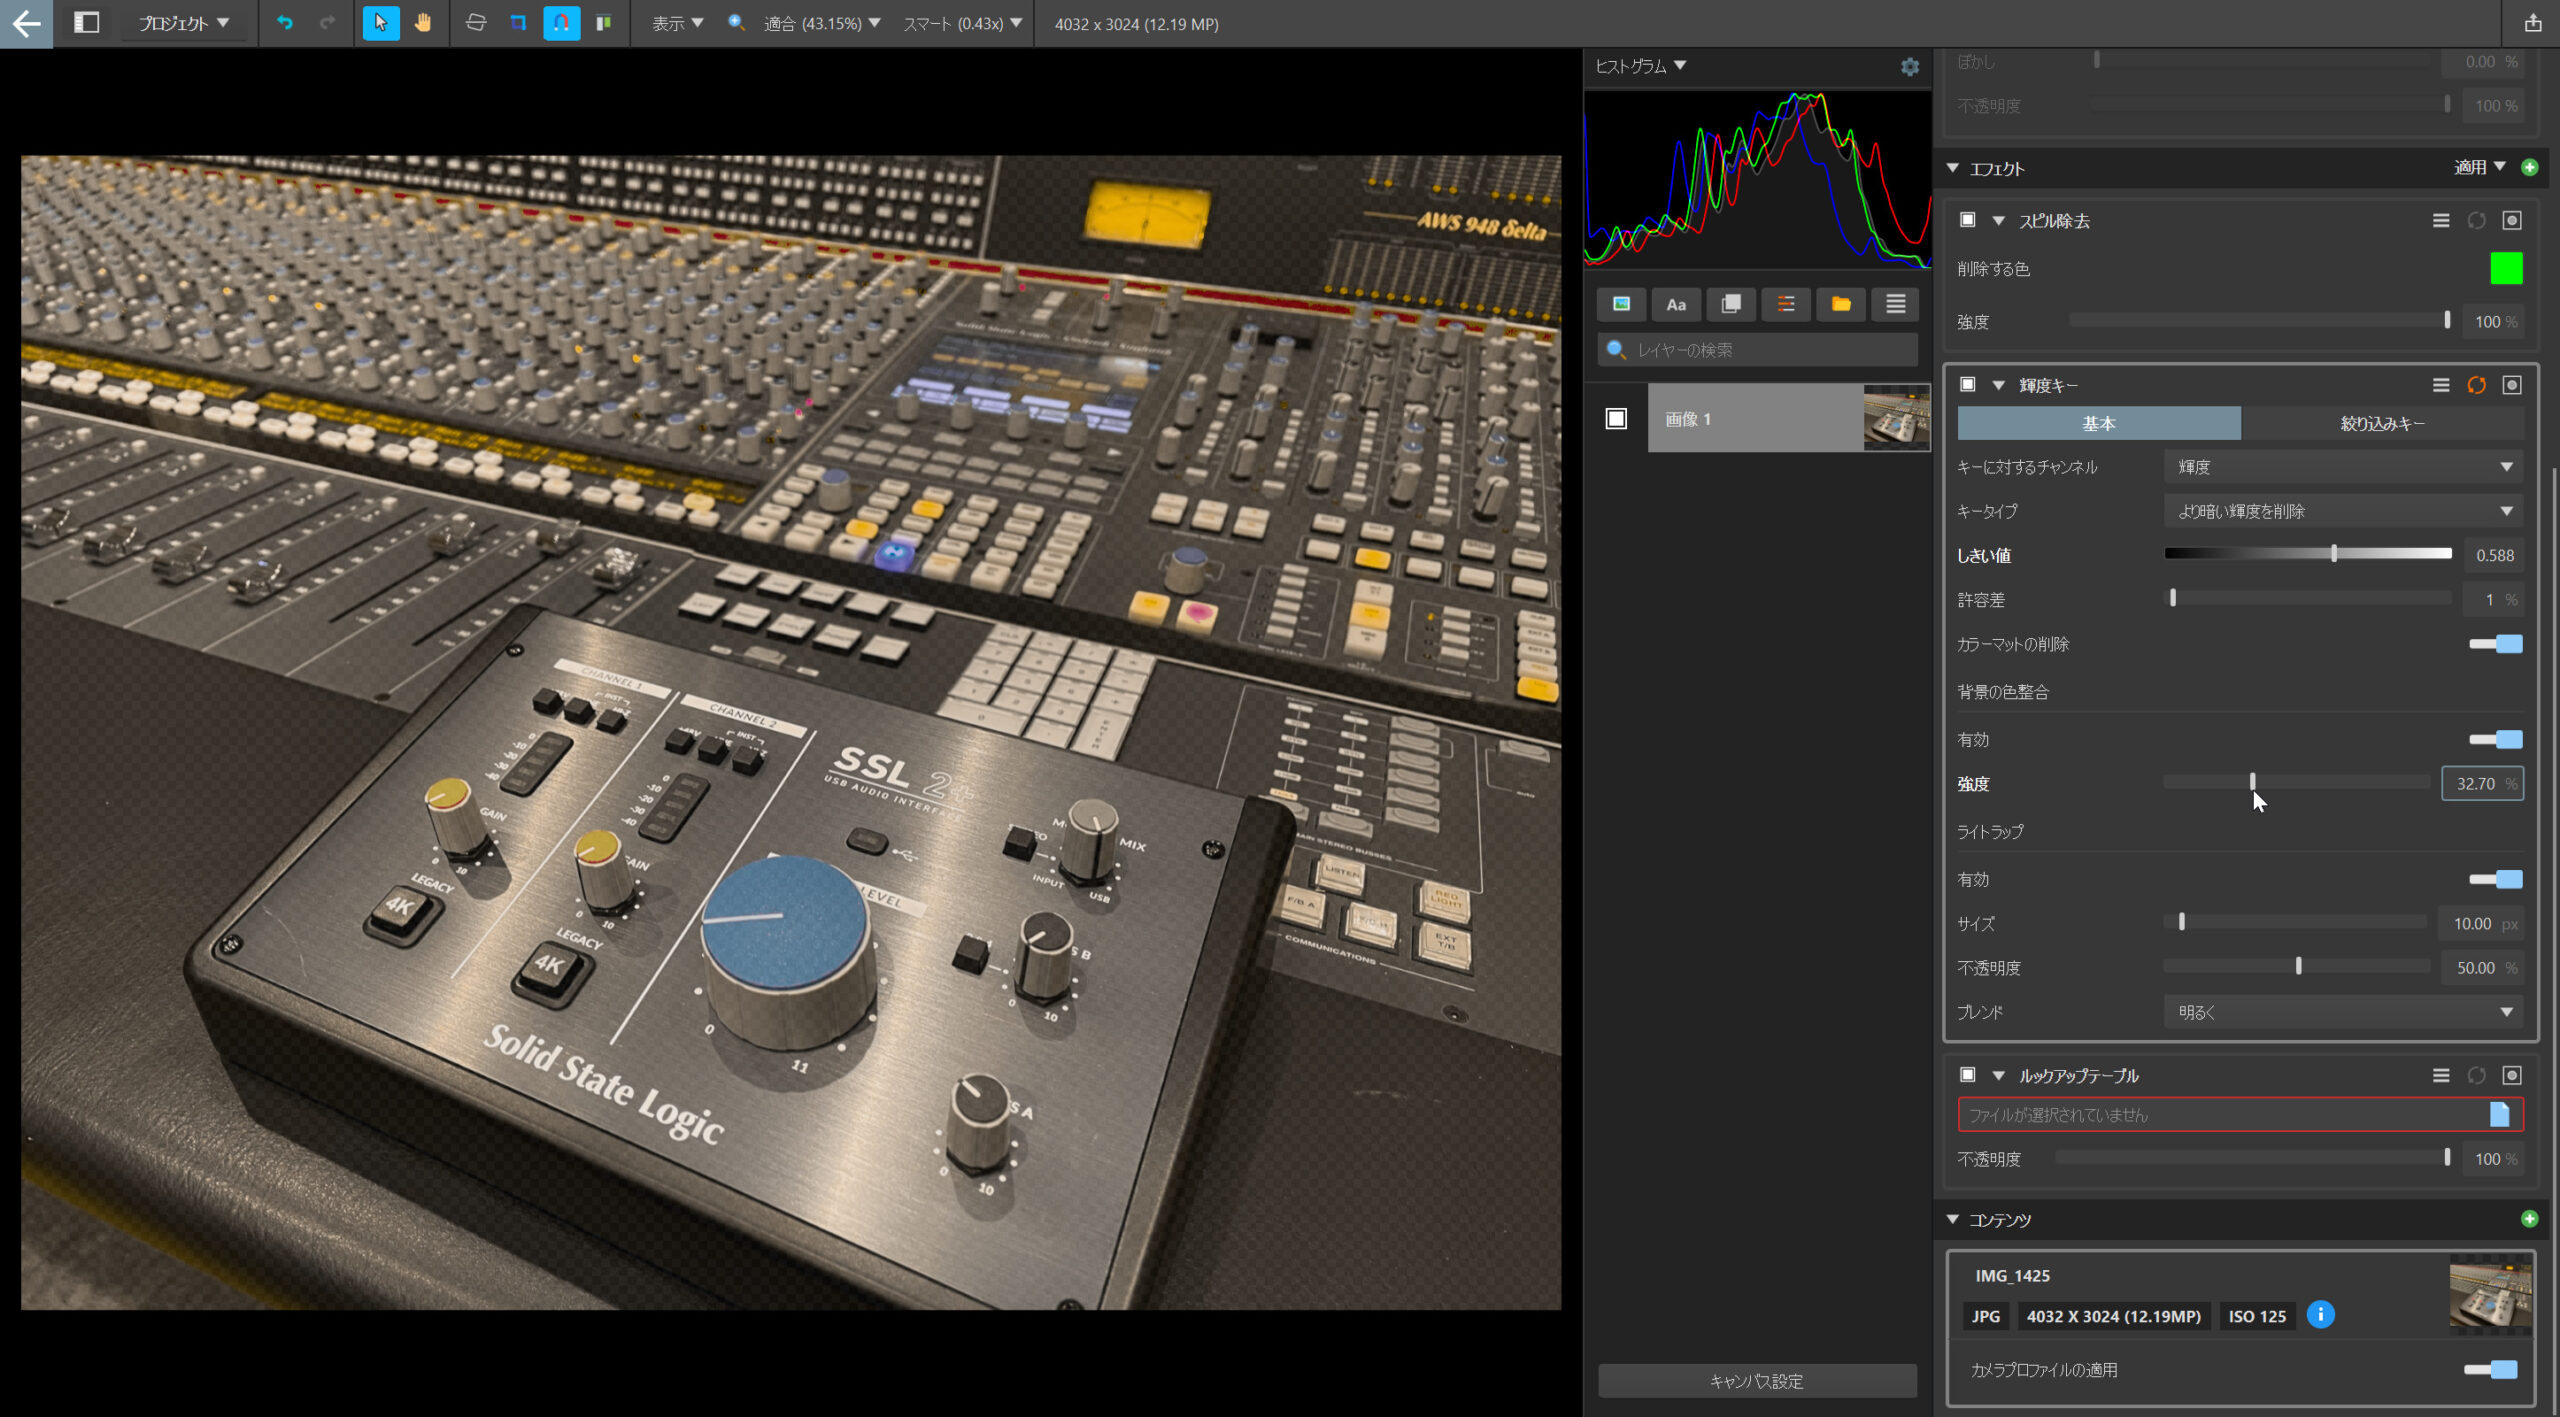Collapse the 輝度キー effect
This screenshot has width=2560, height=1417.
click(1998, 385)
